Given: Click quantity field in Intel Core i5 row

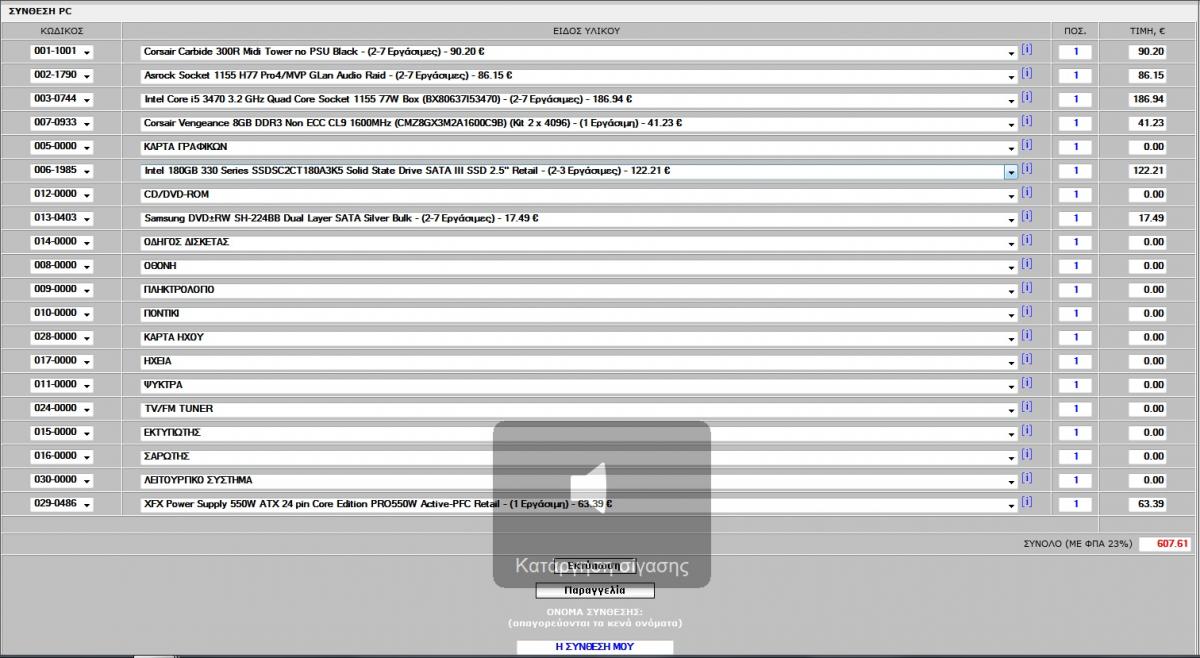Looking at the screenshot, I should point(1075,99).
